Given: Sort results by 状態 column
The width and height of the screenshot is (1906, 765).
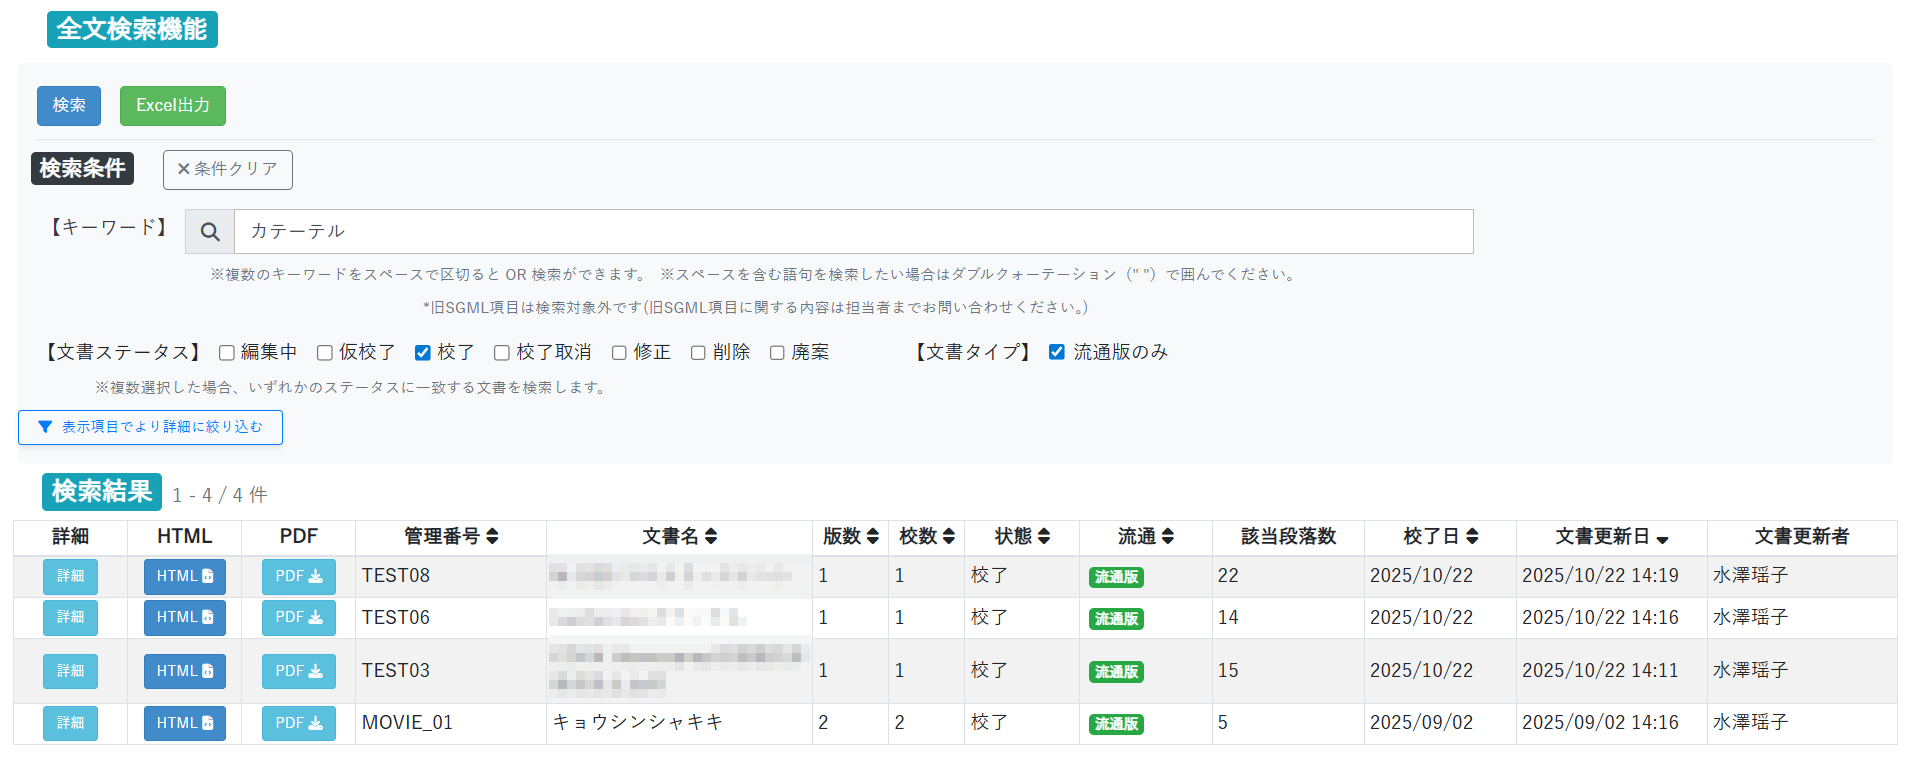Looking at the screenshot, I should 1044,537.
